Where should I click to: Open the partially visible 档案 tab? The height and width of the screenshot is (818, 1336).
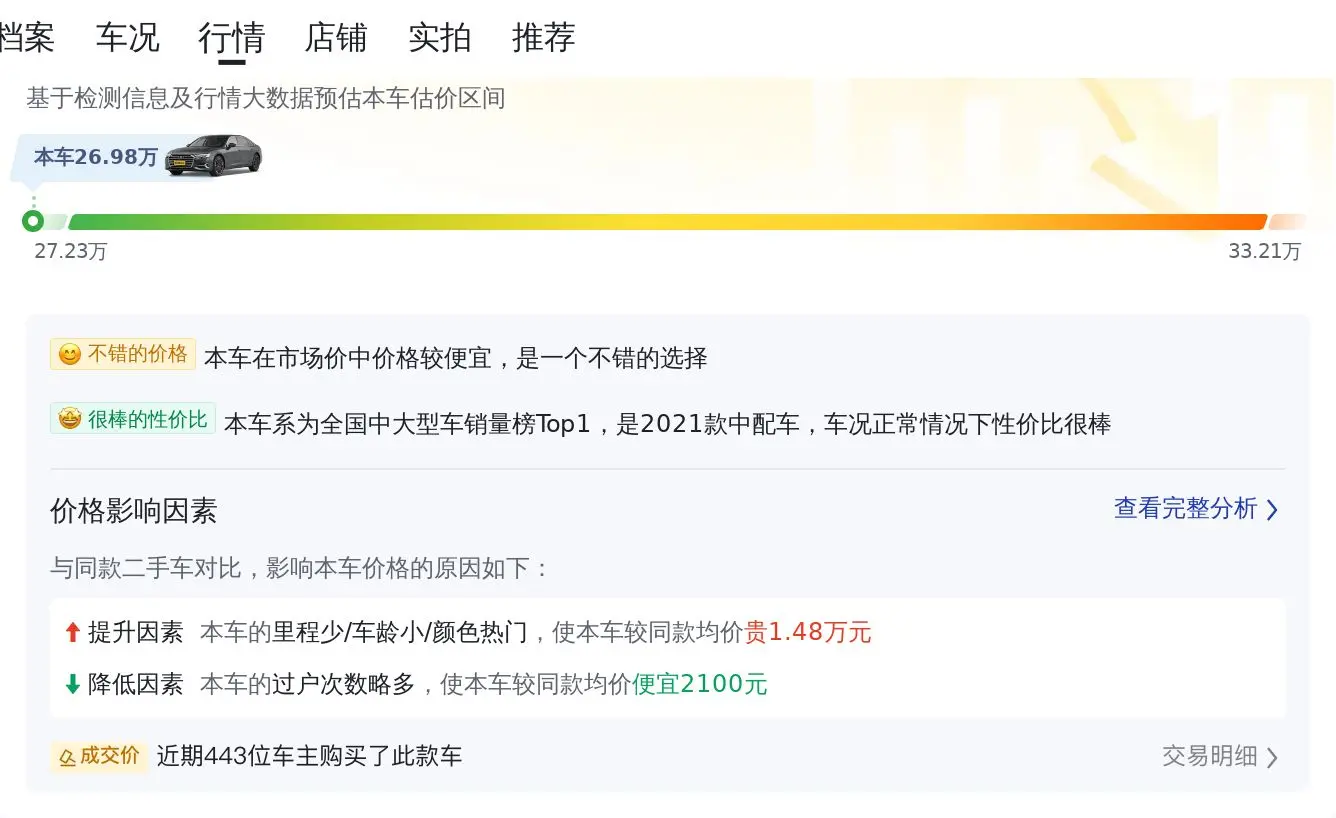click(27, 38)
